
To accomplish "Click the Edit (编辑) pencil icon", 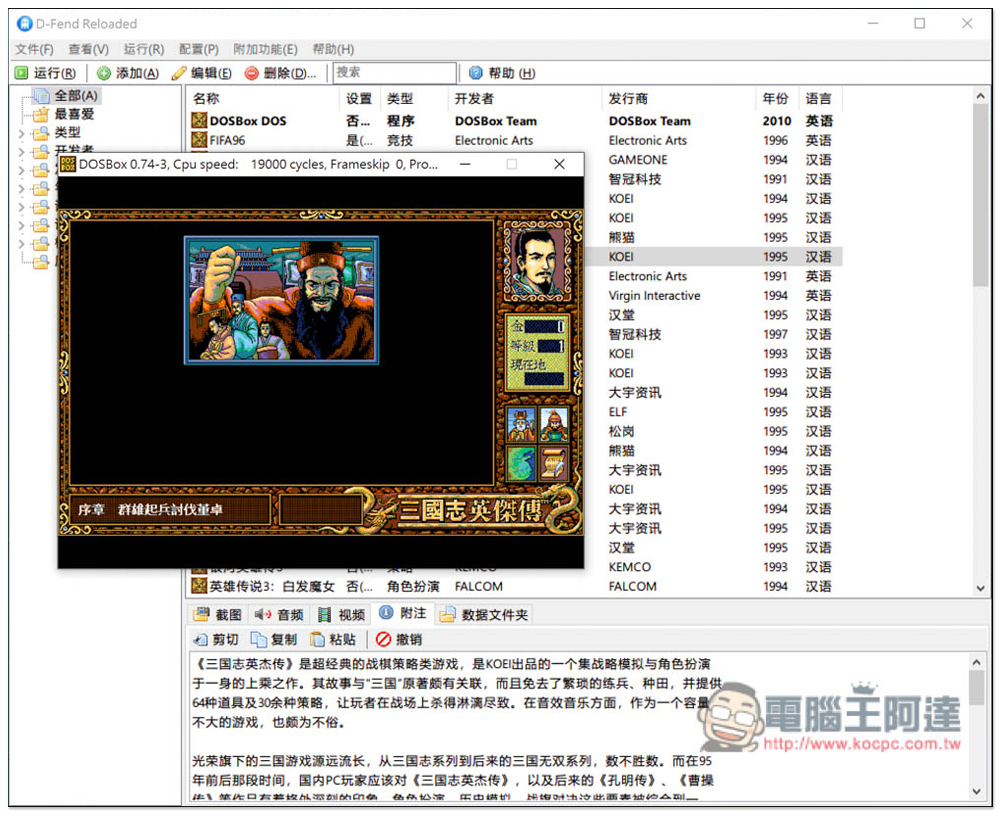I will (x=179, y=73).
